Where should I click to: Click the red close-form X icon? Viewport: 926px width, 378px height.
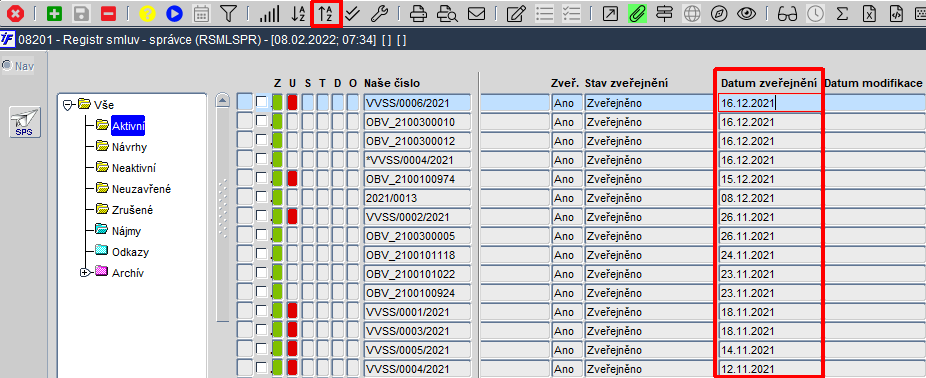tap(15, 14)
